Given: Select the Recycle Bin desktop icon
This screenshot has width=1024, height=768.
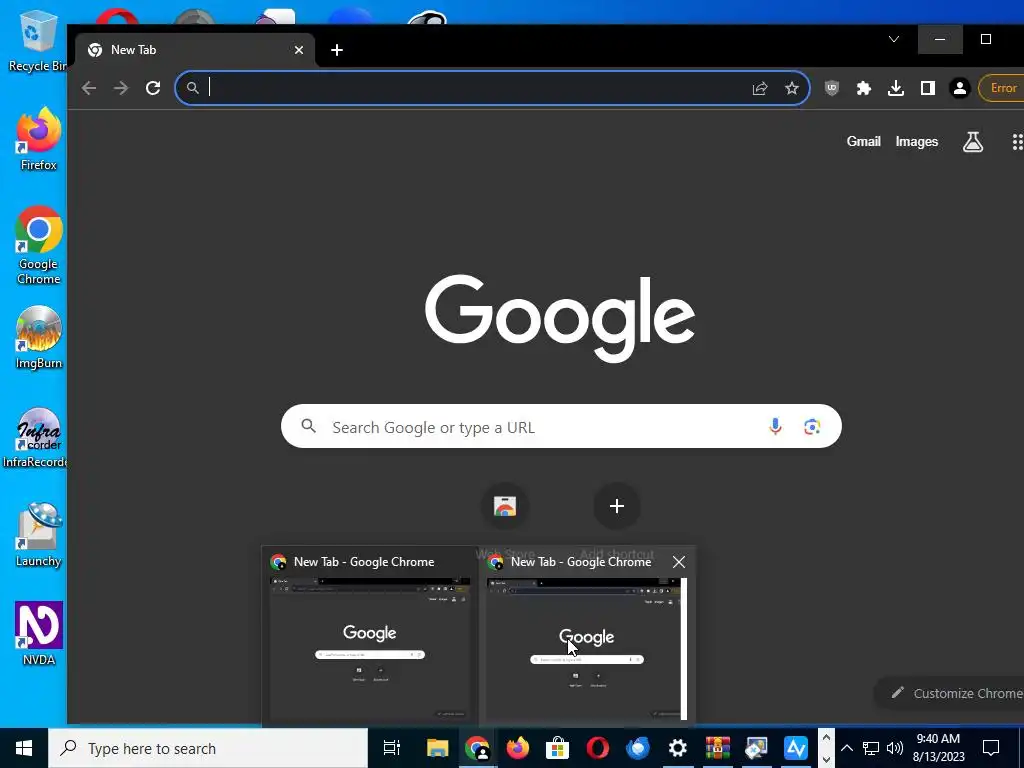Looking at the screenshot, I should (36, 40).
